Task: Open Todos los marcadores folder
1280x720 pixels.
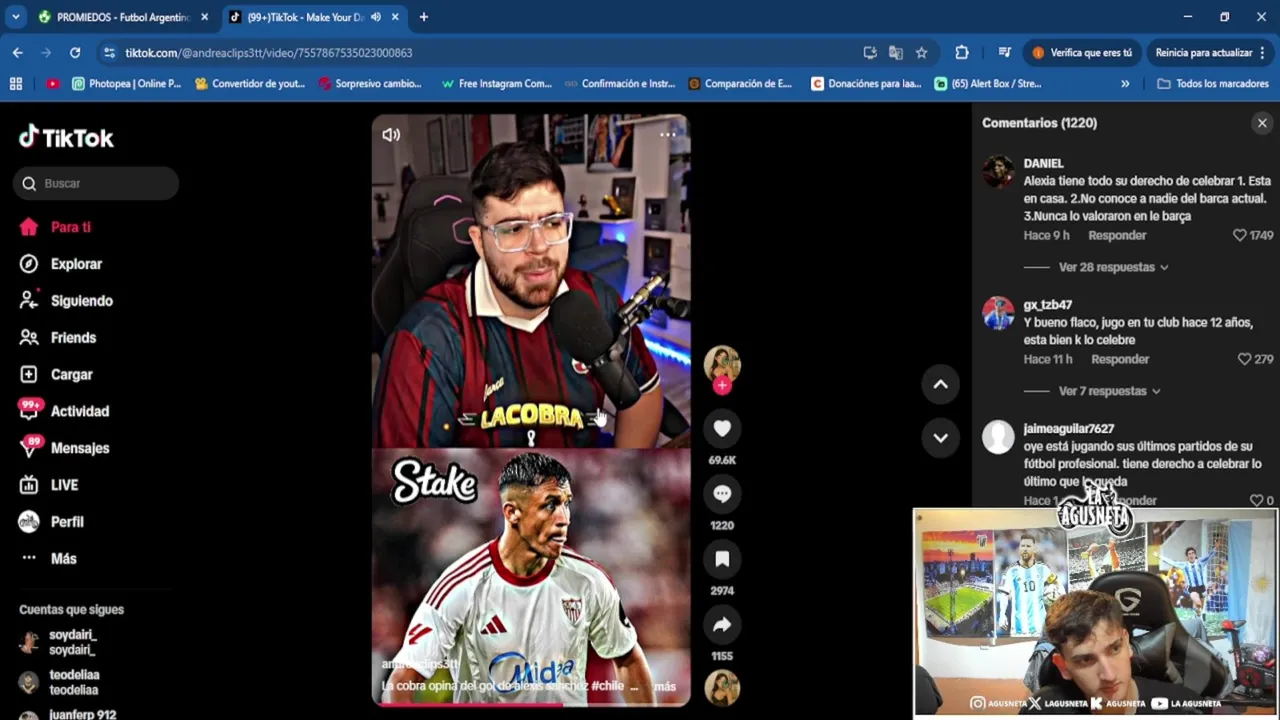Action: 1212,84
